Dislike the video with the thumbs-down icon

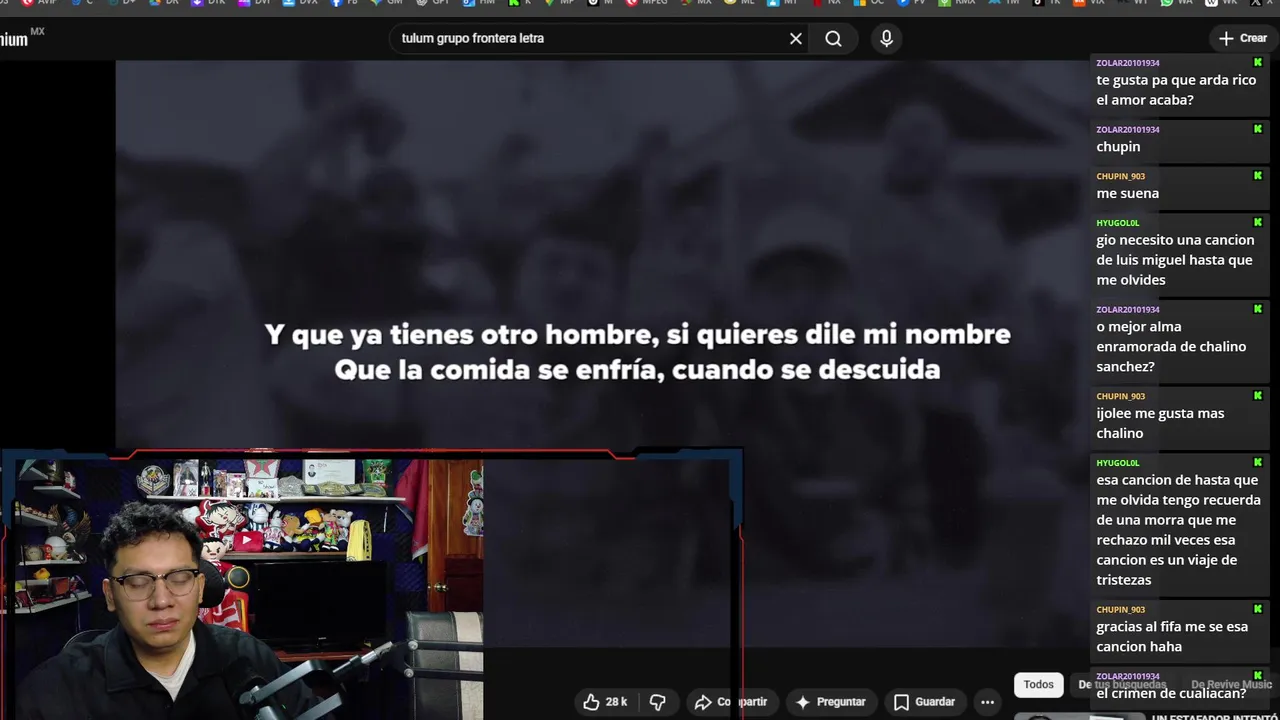(657, 702)
